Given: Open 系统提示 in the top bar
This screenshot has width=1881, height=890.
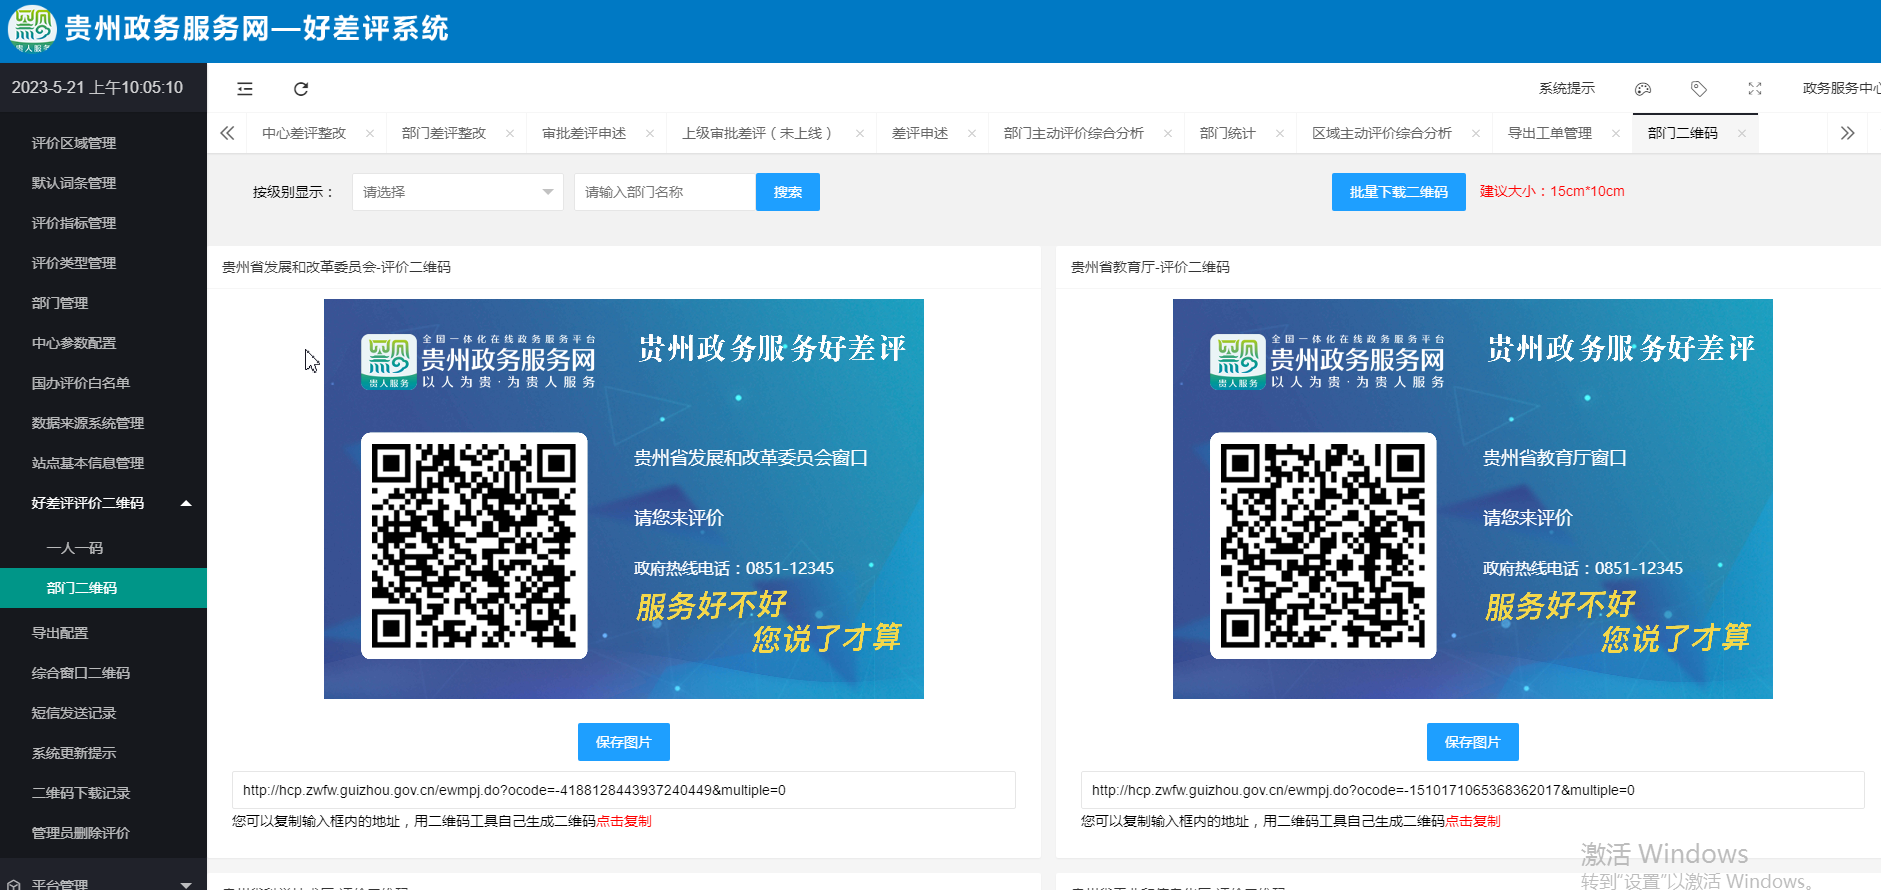Looking at the screenshot, I should (x=1567, y=88).
